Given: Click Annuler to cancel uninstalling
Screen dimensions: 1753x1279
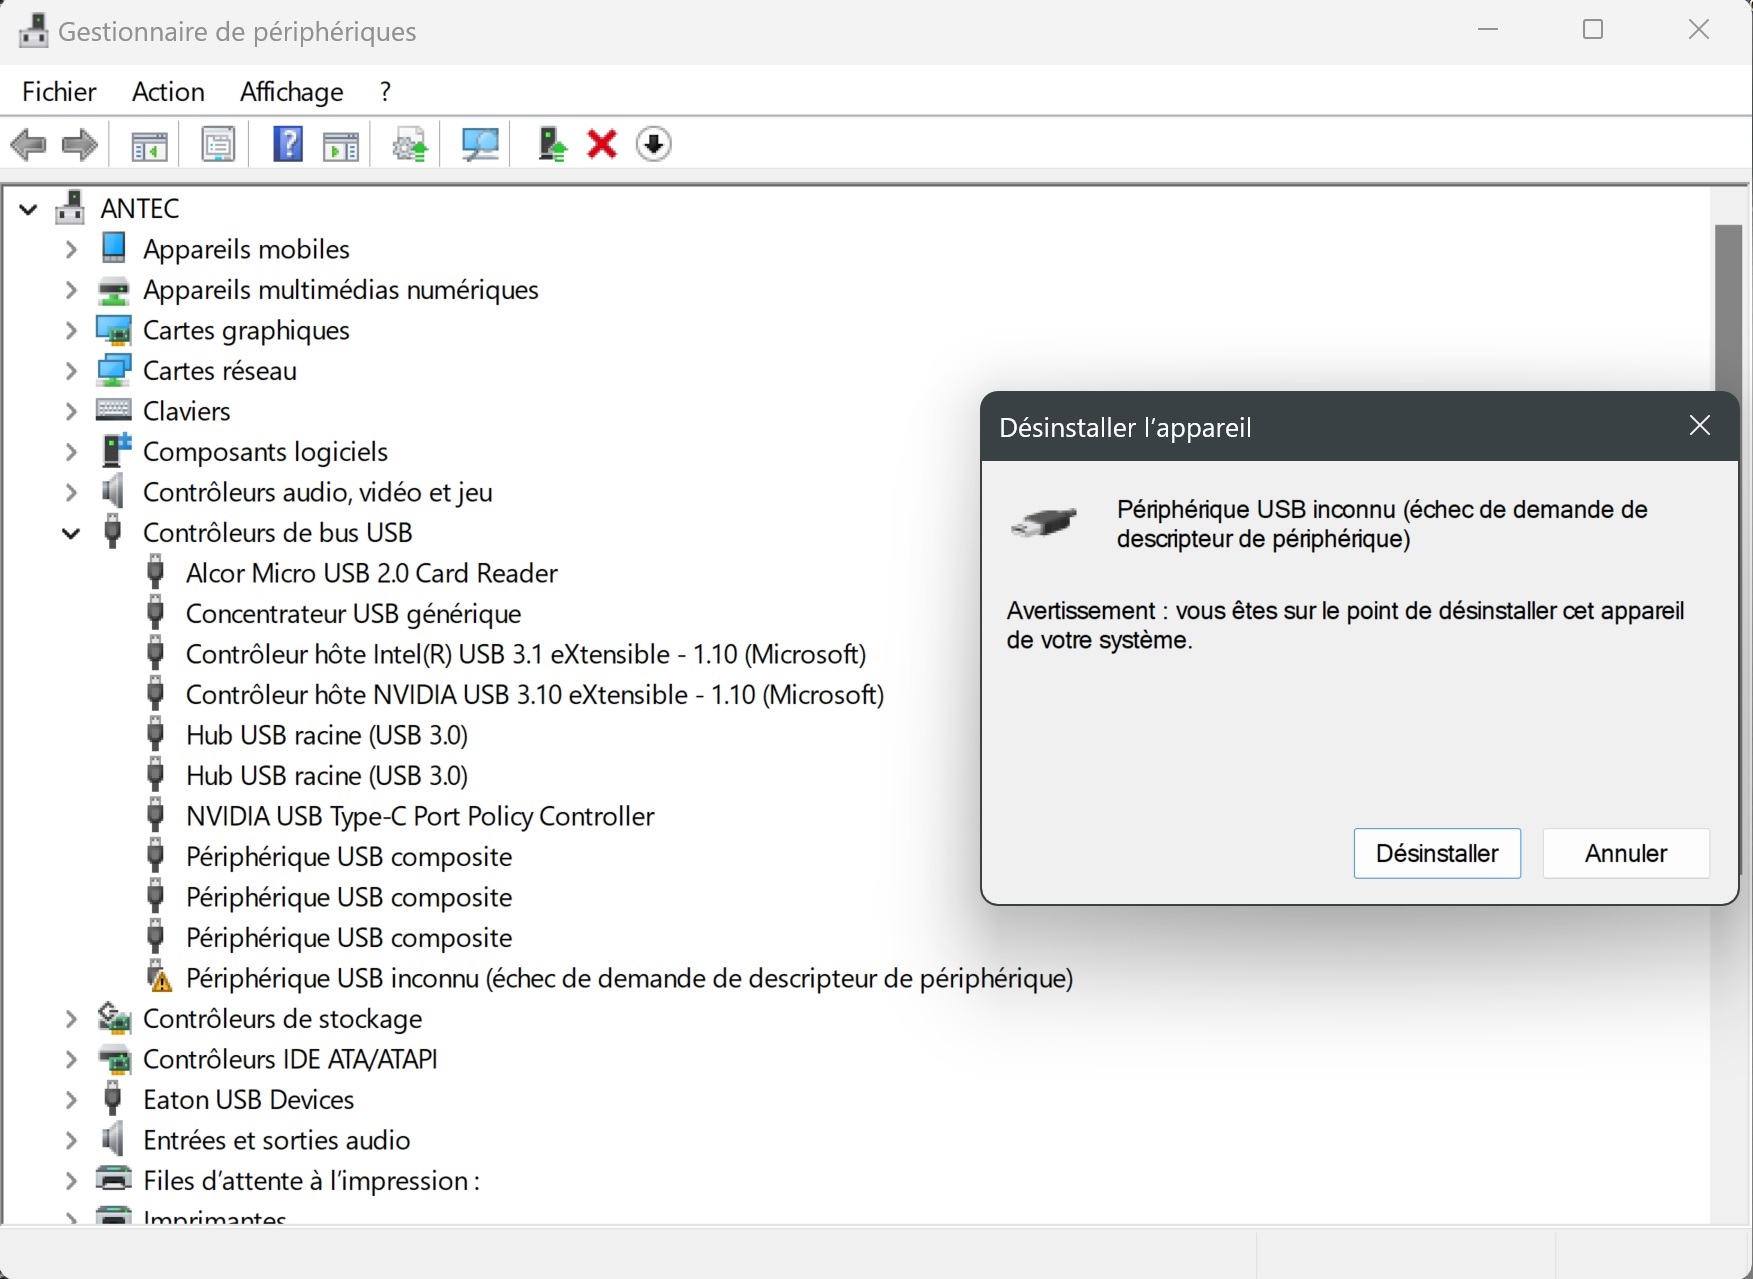Looking at the screenshot, I should pos(1626,853).
